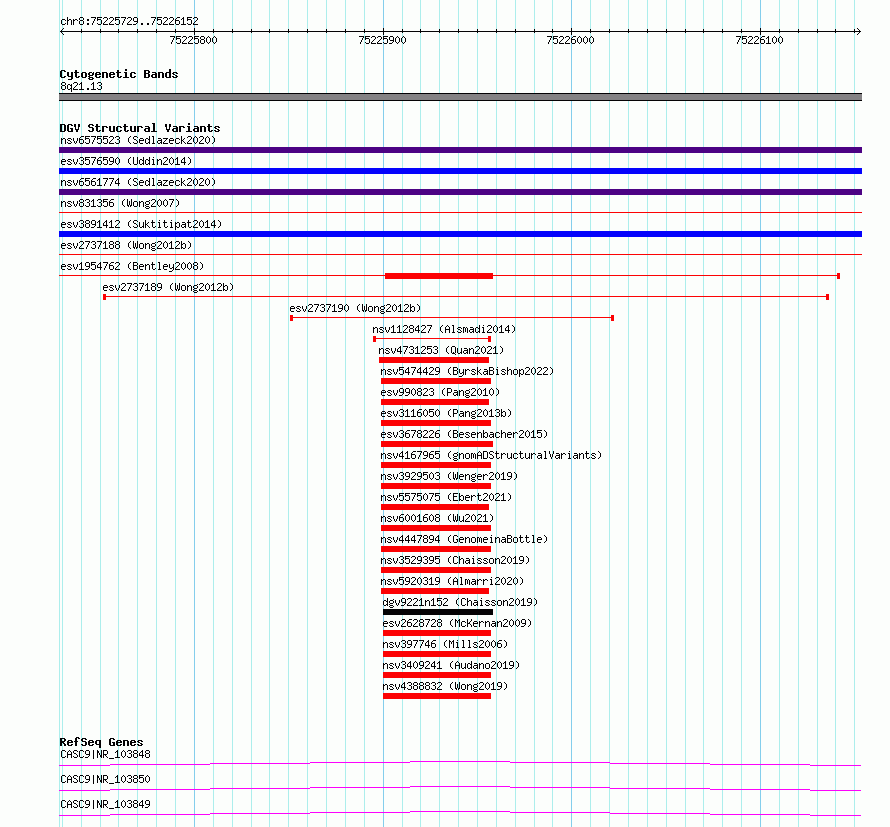Screen dimensions: 890x827
Task: Open variant esv2737190 (Wong2012b) label
Action: 355,308
